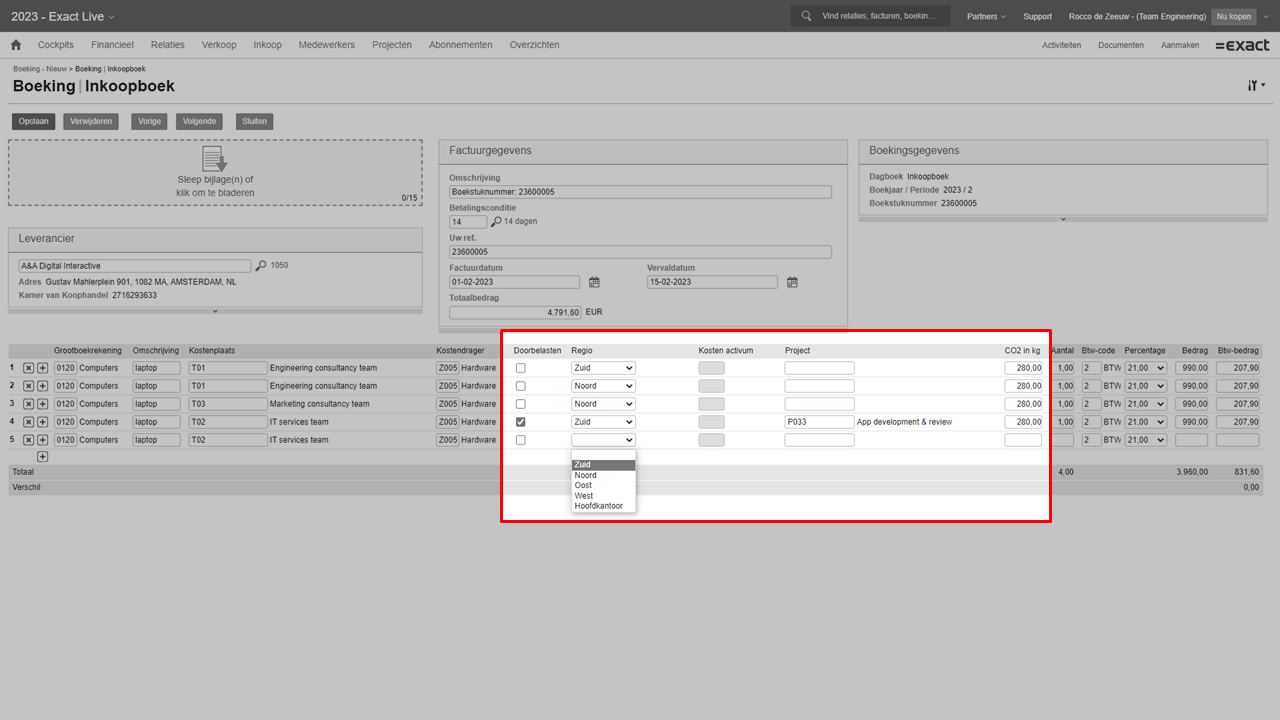Uncheck Doorbelasten on line 4
The height and width of the screenshot is (720, 1280).
[x=520, y=422]
